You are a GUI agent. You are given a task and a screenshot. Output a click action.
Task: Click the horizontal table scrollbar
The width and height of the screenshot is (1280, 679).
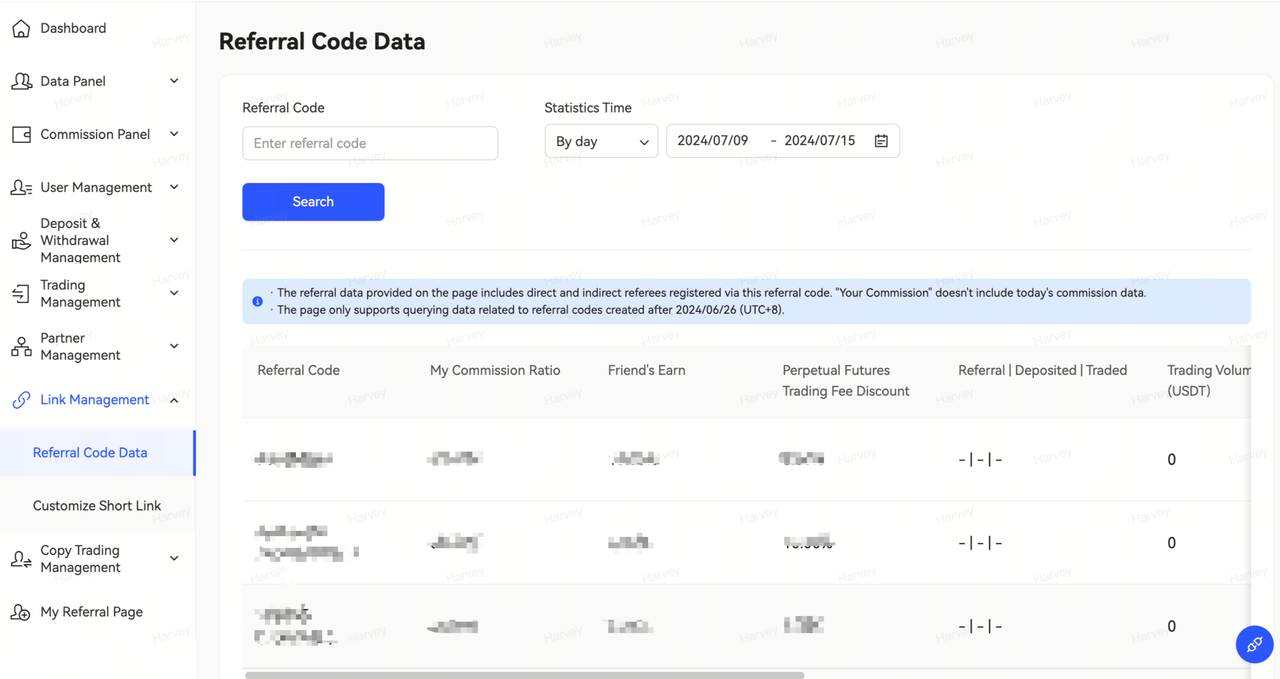524,675
